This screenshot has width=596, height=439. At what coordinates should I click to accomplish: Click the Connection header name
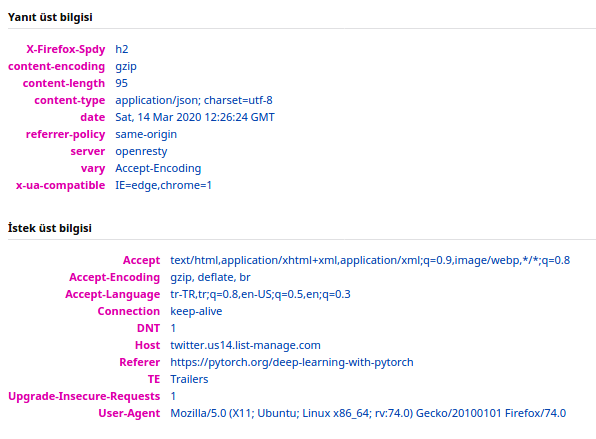pyautogui.click(x=129, y=311)
